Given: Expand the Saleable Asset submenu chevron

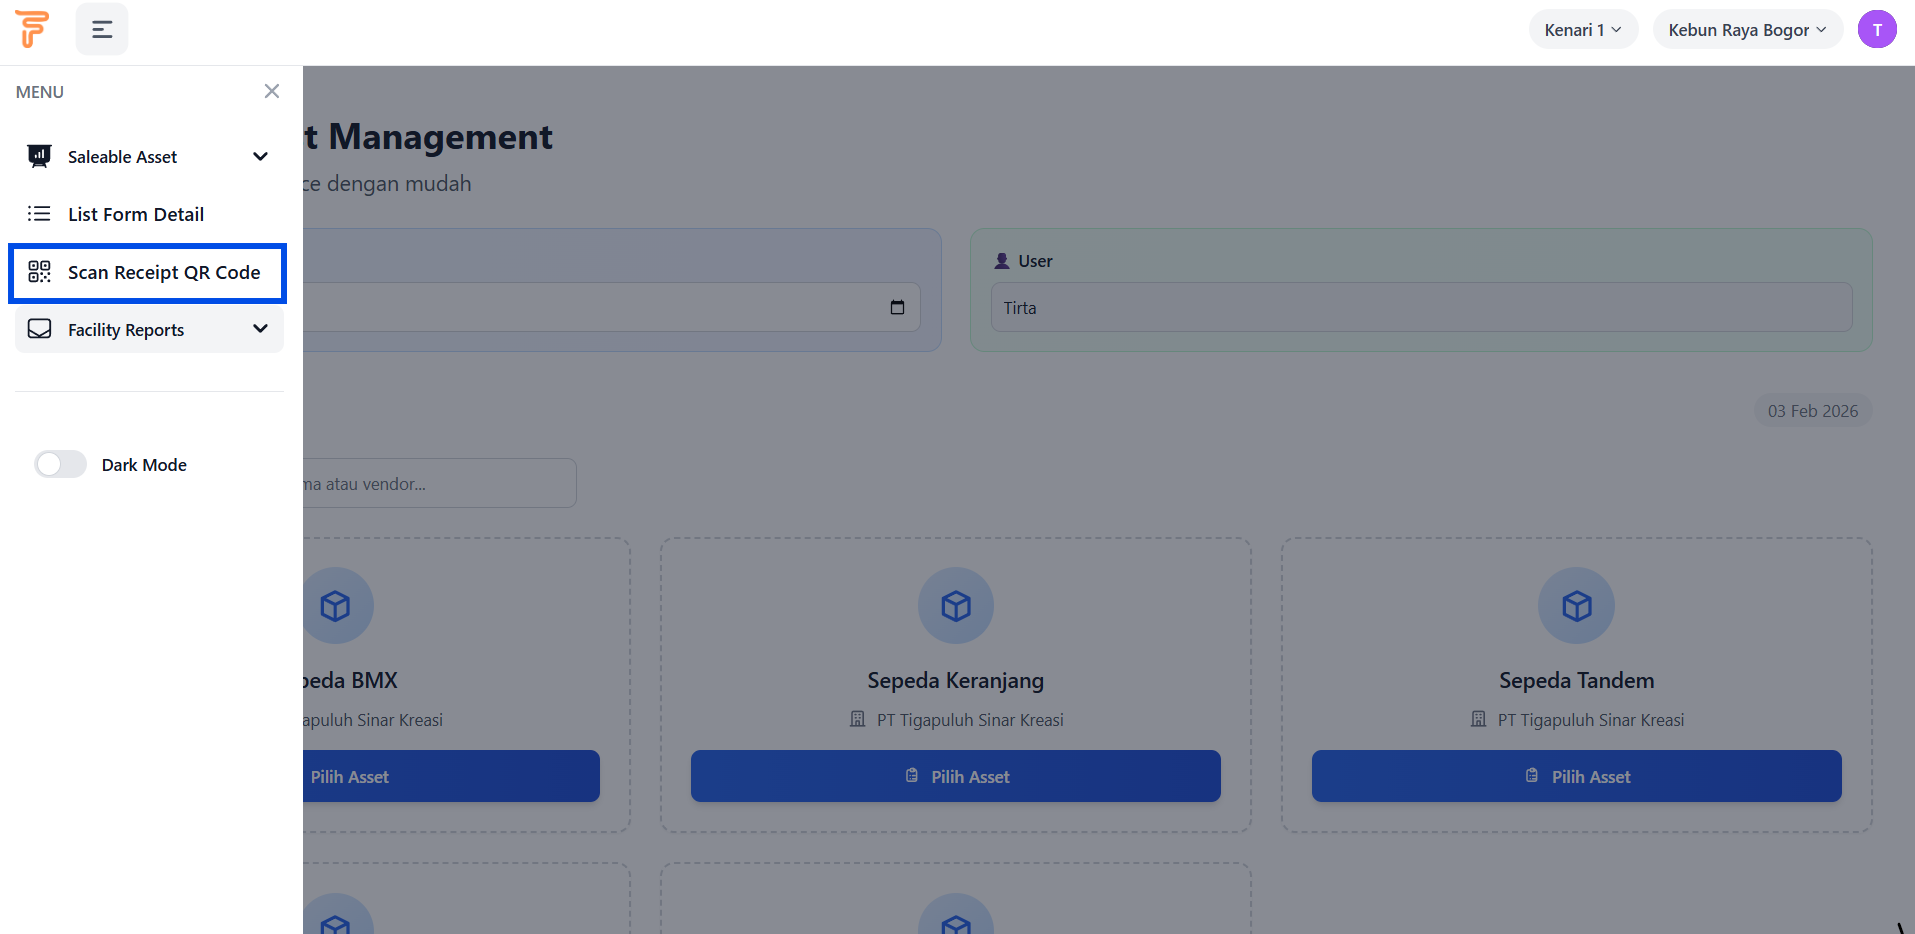Looking at the screenshot, I should pos(260,156).
